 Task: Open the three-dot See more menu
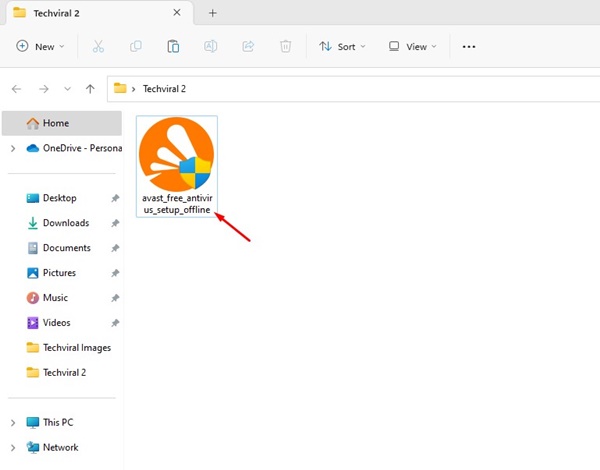click(x=469, y=47)
